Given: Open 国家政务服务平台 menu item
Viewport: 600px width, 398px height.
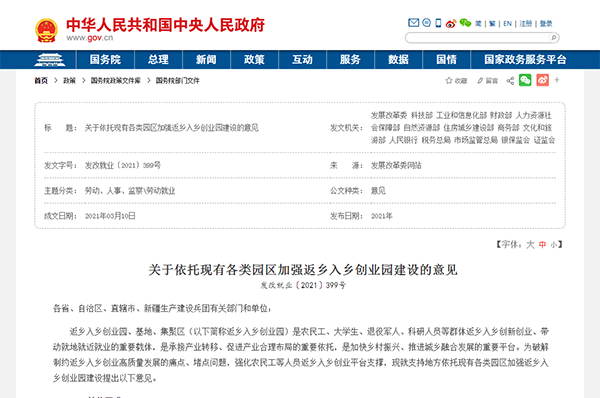Looking at the screenshot, I should (525, 60).
